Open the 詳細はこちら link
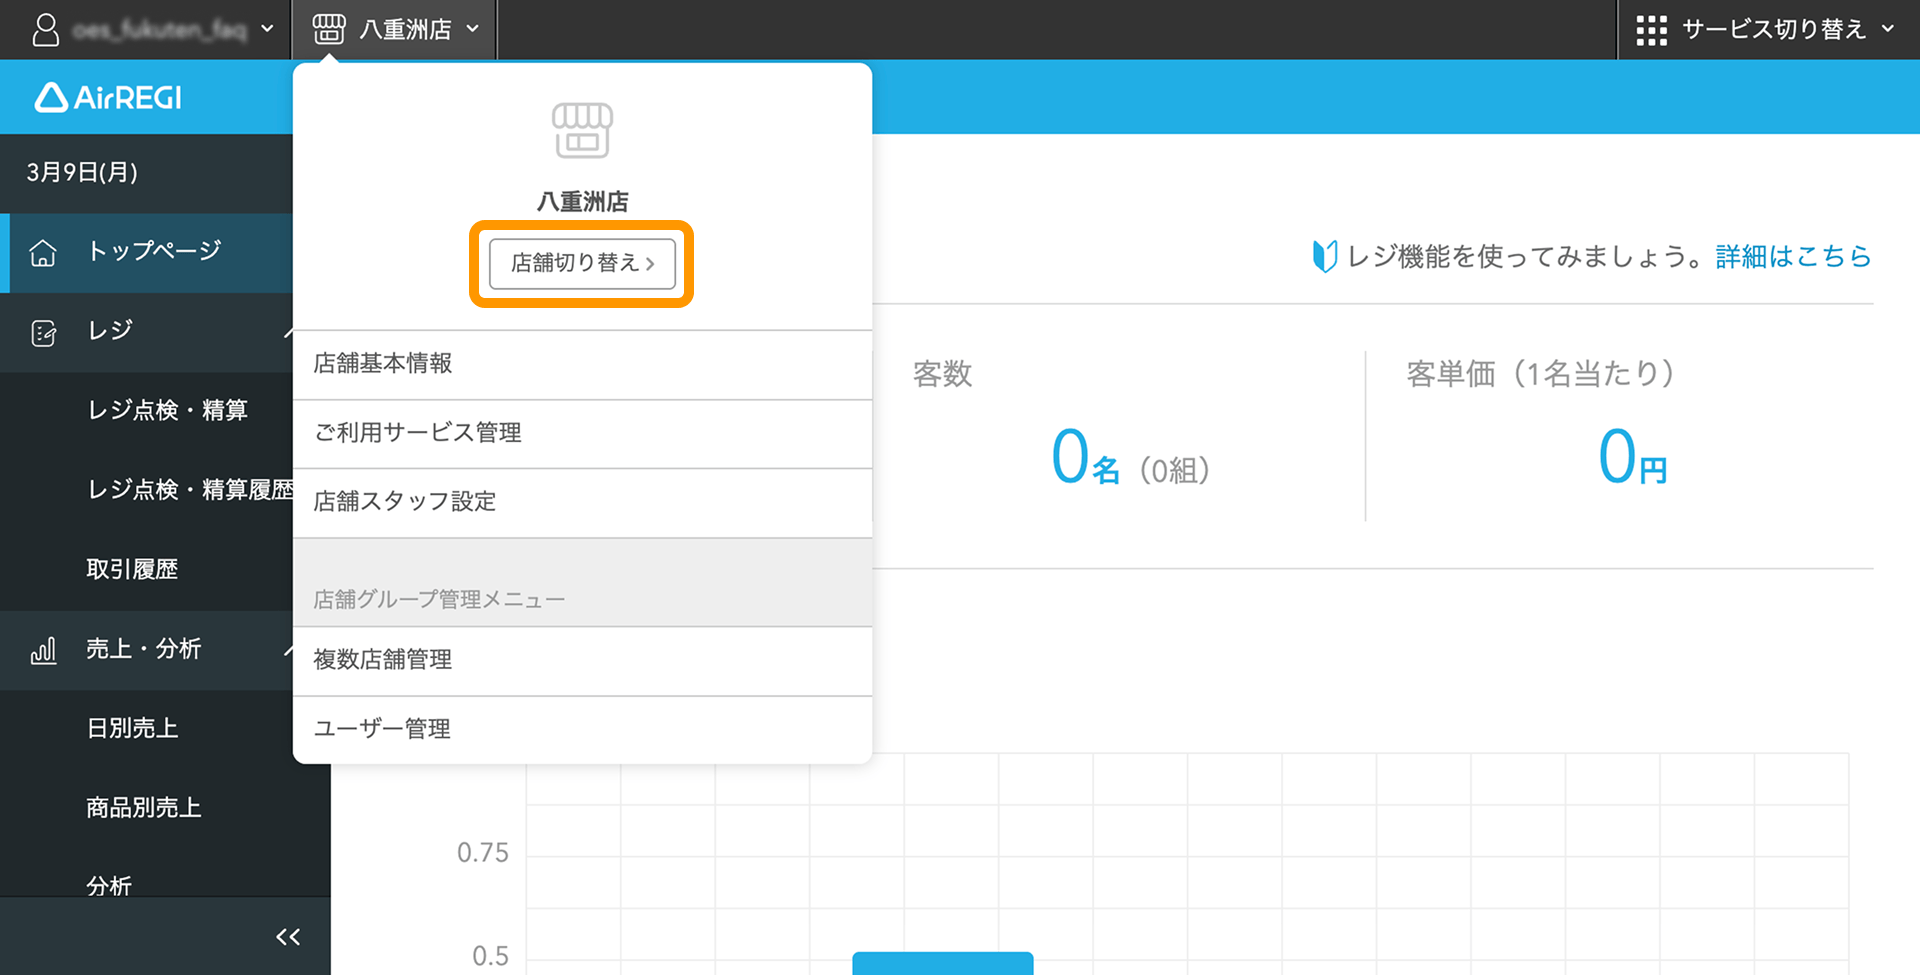1920x975 pixels. (1793, 257)
